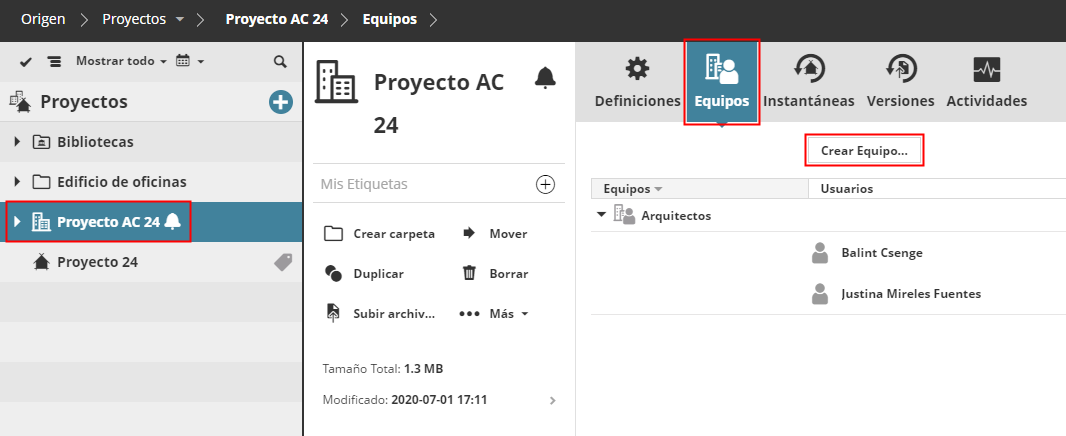Click Origen in the breadcrumb
The height and width of the screenshot is (436, 1066).
(x=44, y=20)
